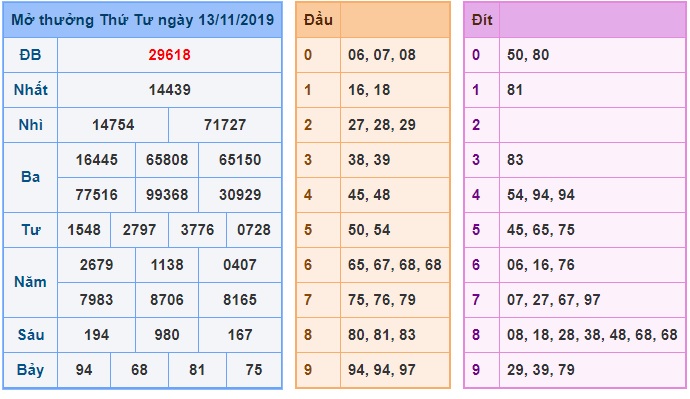
Task: Click Sáu prize number 194
Action: click(96, 335)
